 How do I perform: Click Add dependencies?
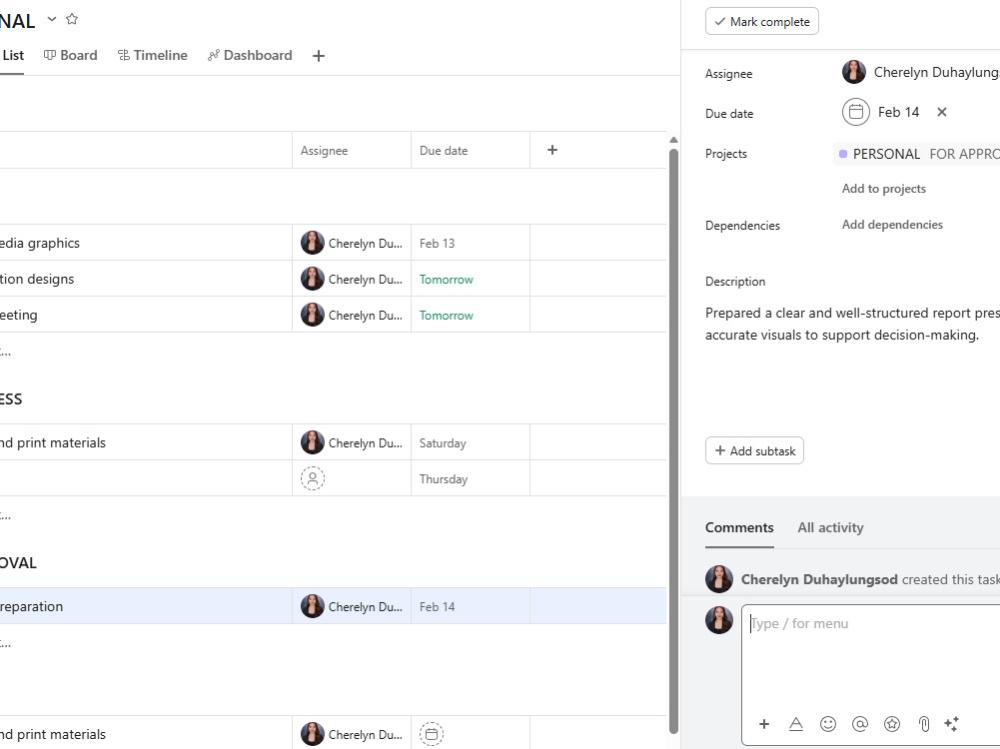[x=892, y=225]
